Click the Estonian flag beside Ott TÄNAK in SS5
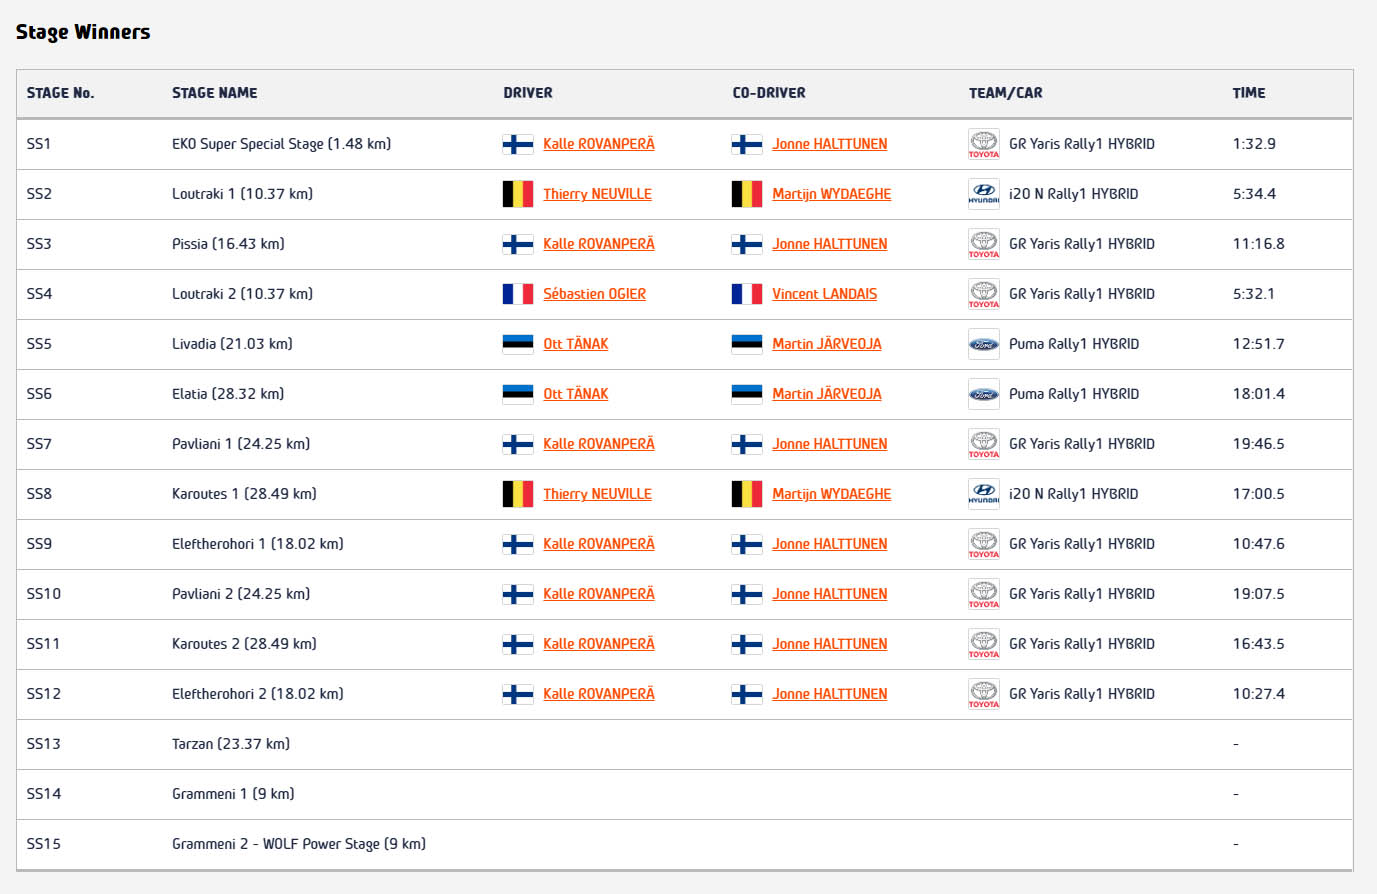 (x=517, y=344)
